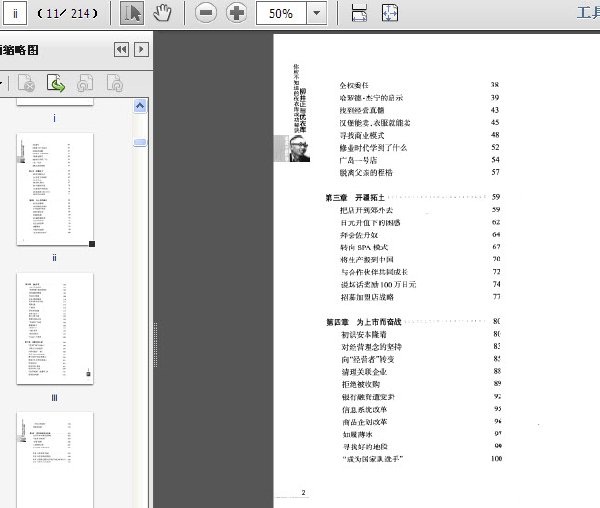
Task: Edit the page number field showing ii
Action: [15, 13]
